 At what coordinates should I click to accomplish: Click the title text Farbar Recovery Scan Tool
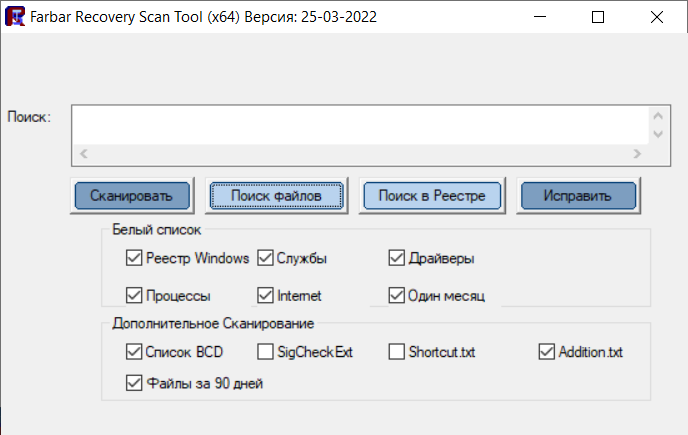click(116, 17)
